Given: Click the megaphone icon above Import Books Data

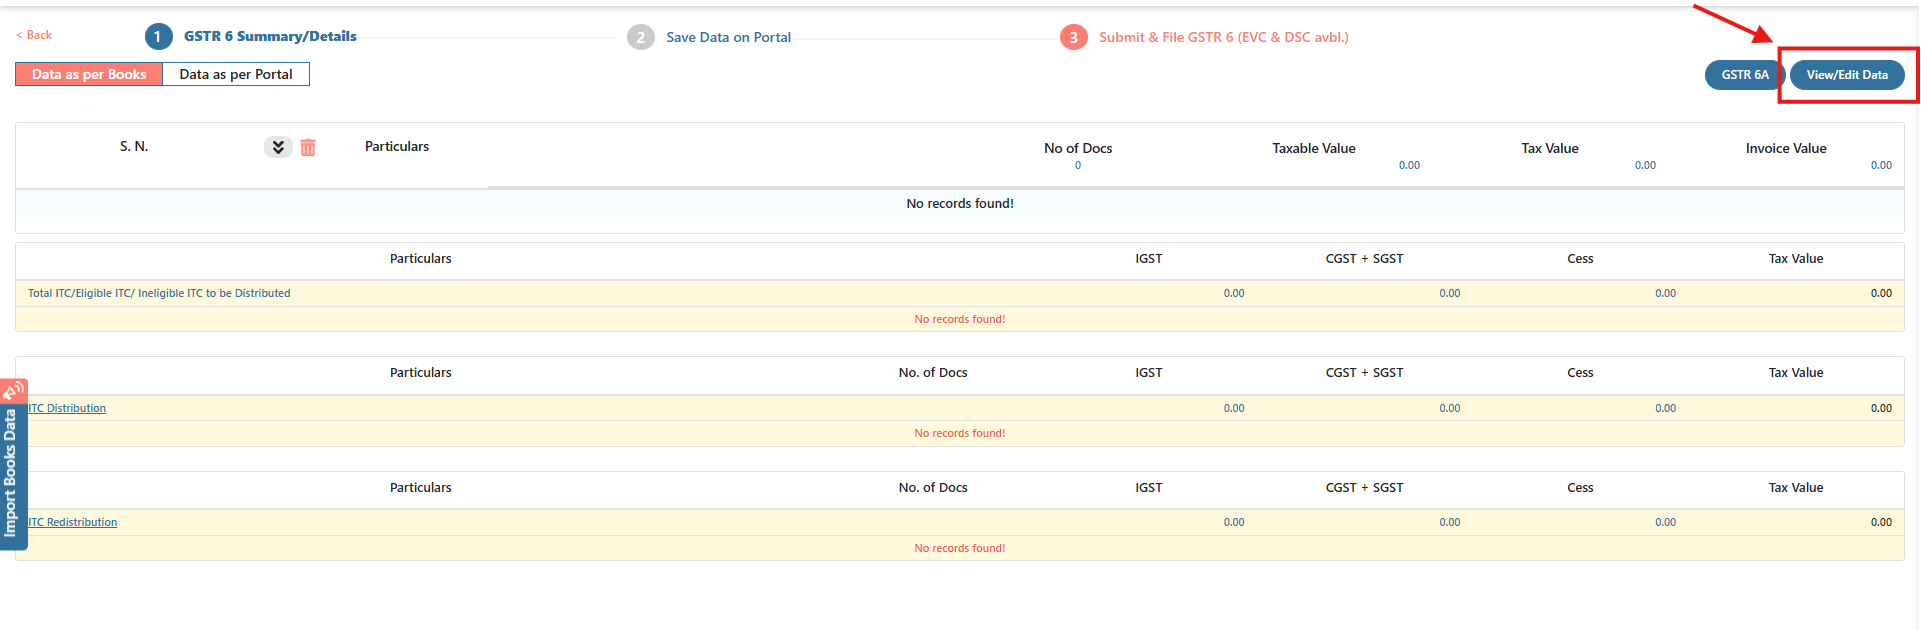Looking at the screenshot, I should (x=13, y=390).
